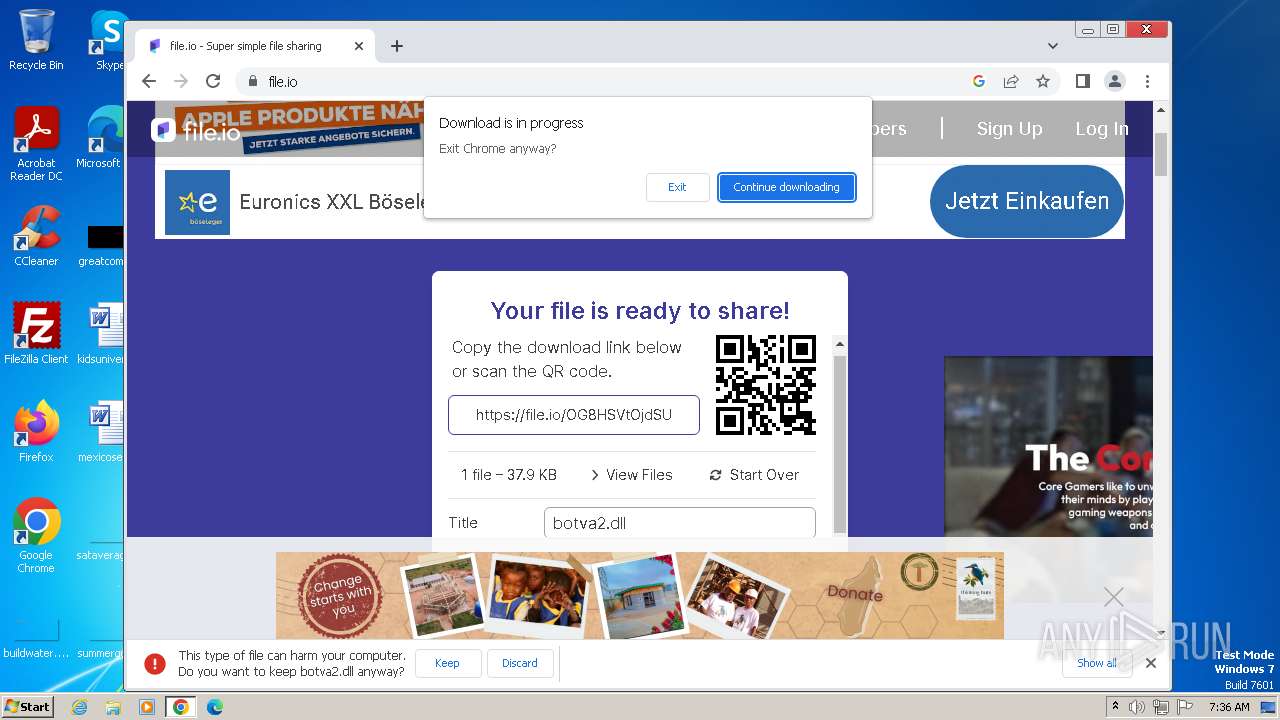Viewport: 1280px width, 720px height.
Task: Close the file.io tab
Action: [359, 46]
